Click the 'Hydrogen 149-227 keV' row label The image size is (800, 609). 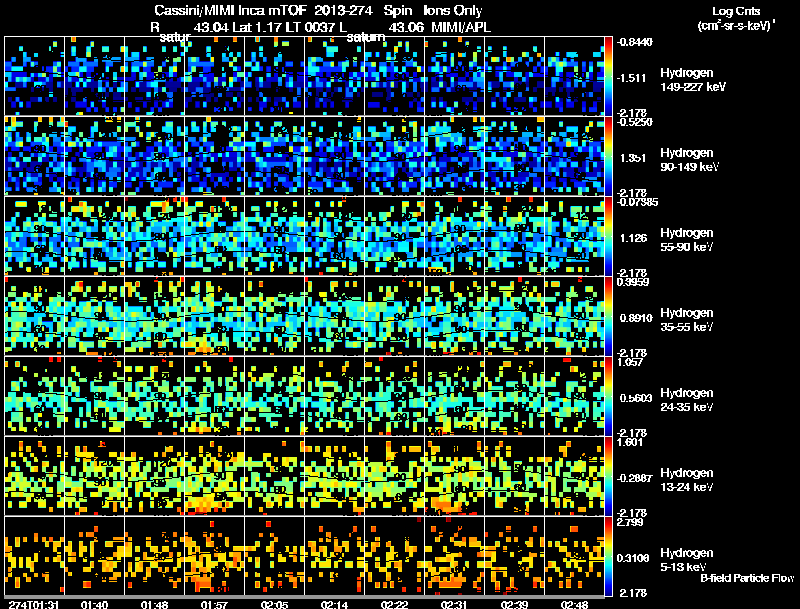coord(693,80)
